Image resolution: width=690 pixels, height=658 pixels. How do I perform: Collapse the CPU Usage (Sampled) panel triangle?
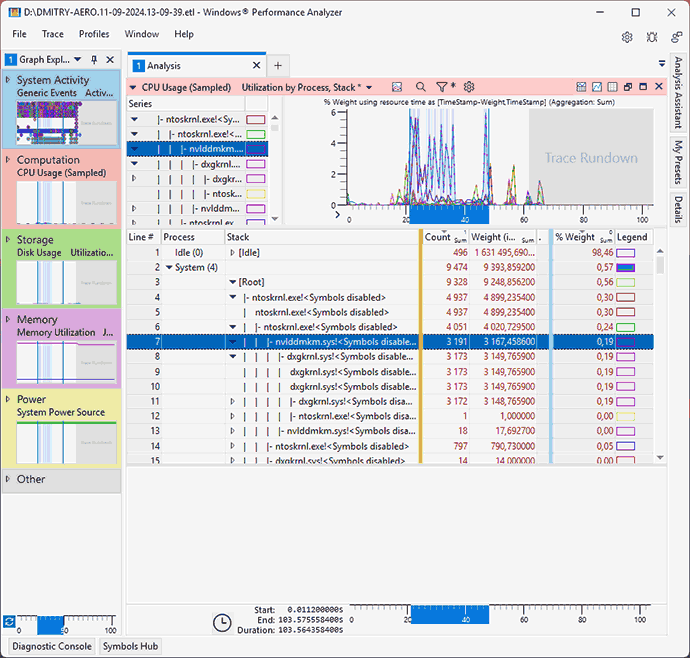133,88
